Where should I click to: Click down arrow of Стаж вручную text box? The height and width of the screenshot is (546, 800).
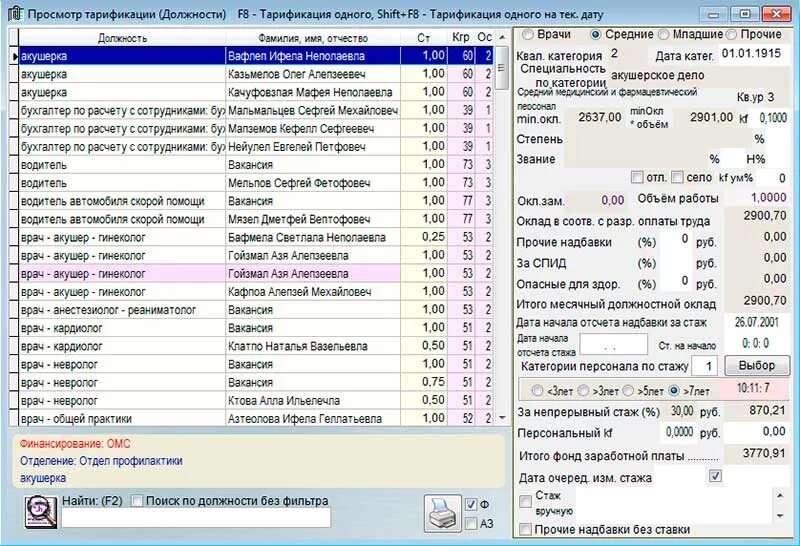click(x=780, y=516)
